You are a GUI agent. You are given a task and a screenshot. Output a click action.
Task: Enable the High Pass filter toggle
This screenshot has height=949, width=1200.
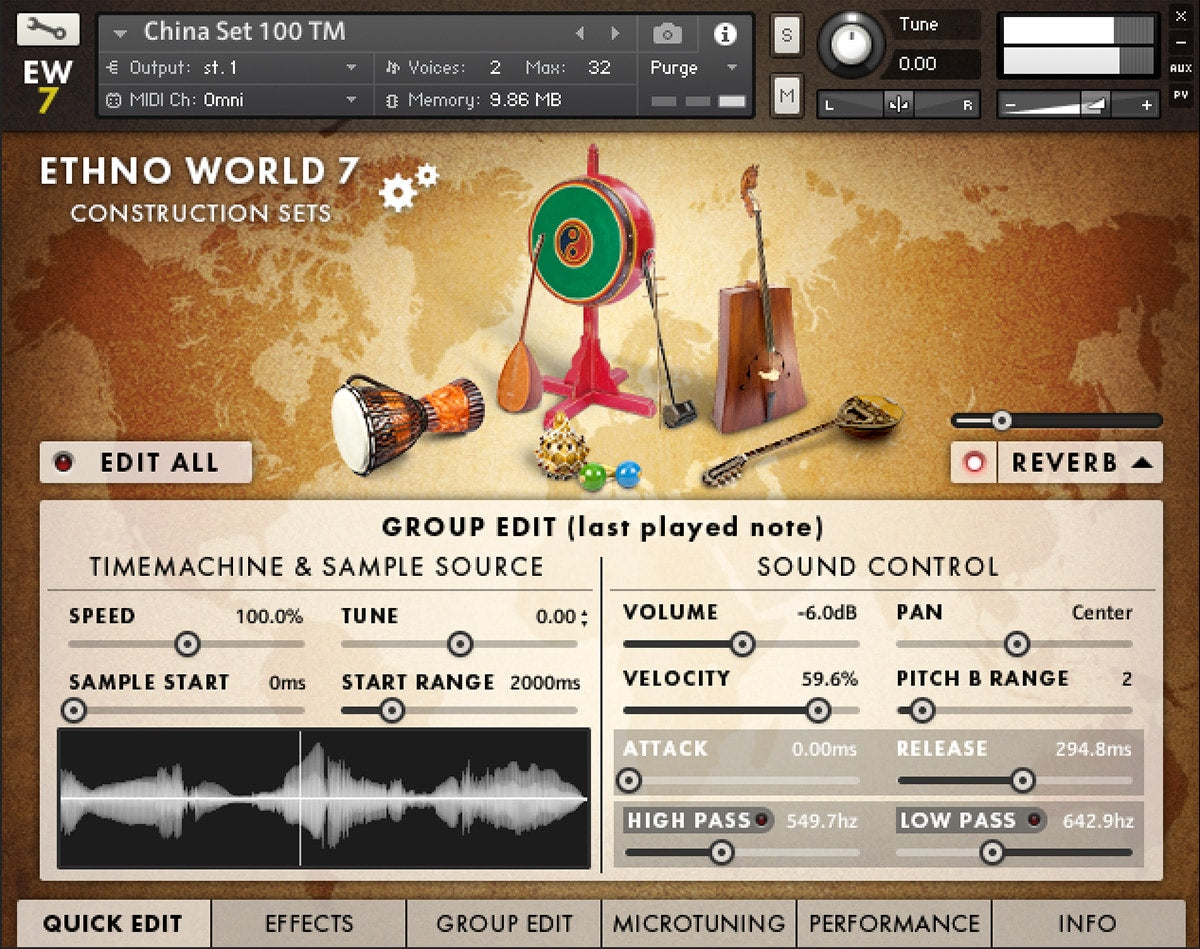(762, 821)
